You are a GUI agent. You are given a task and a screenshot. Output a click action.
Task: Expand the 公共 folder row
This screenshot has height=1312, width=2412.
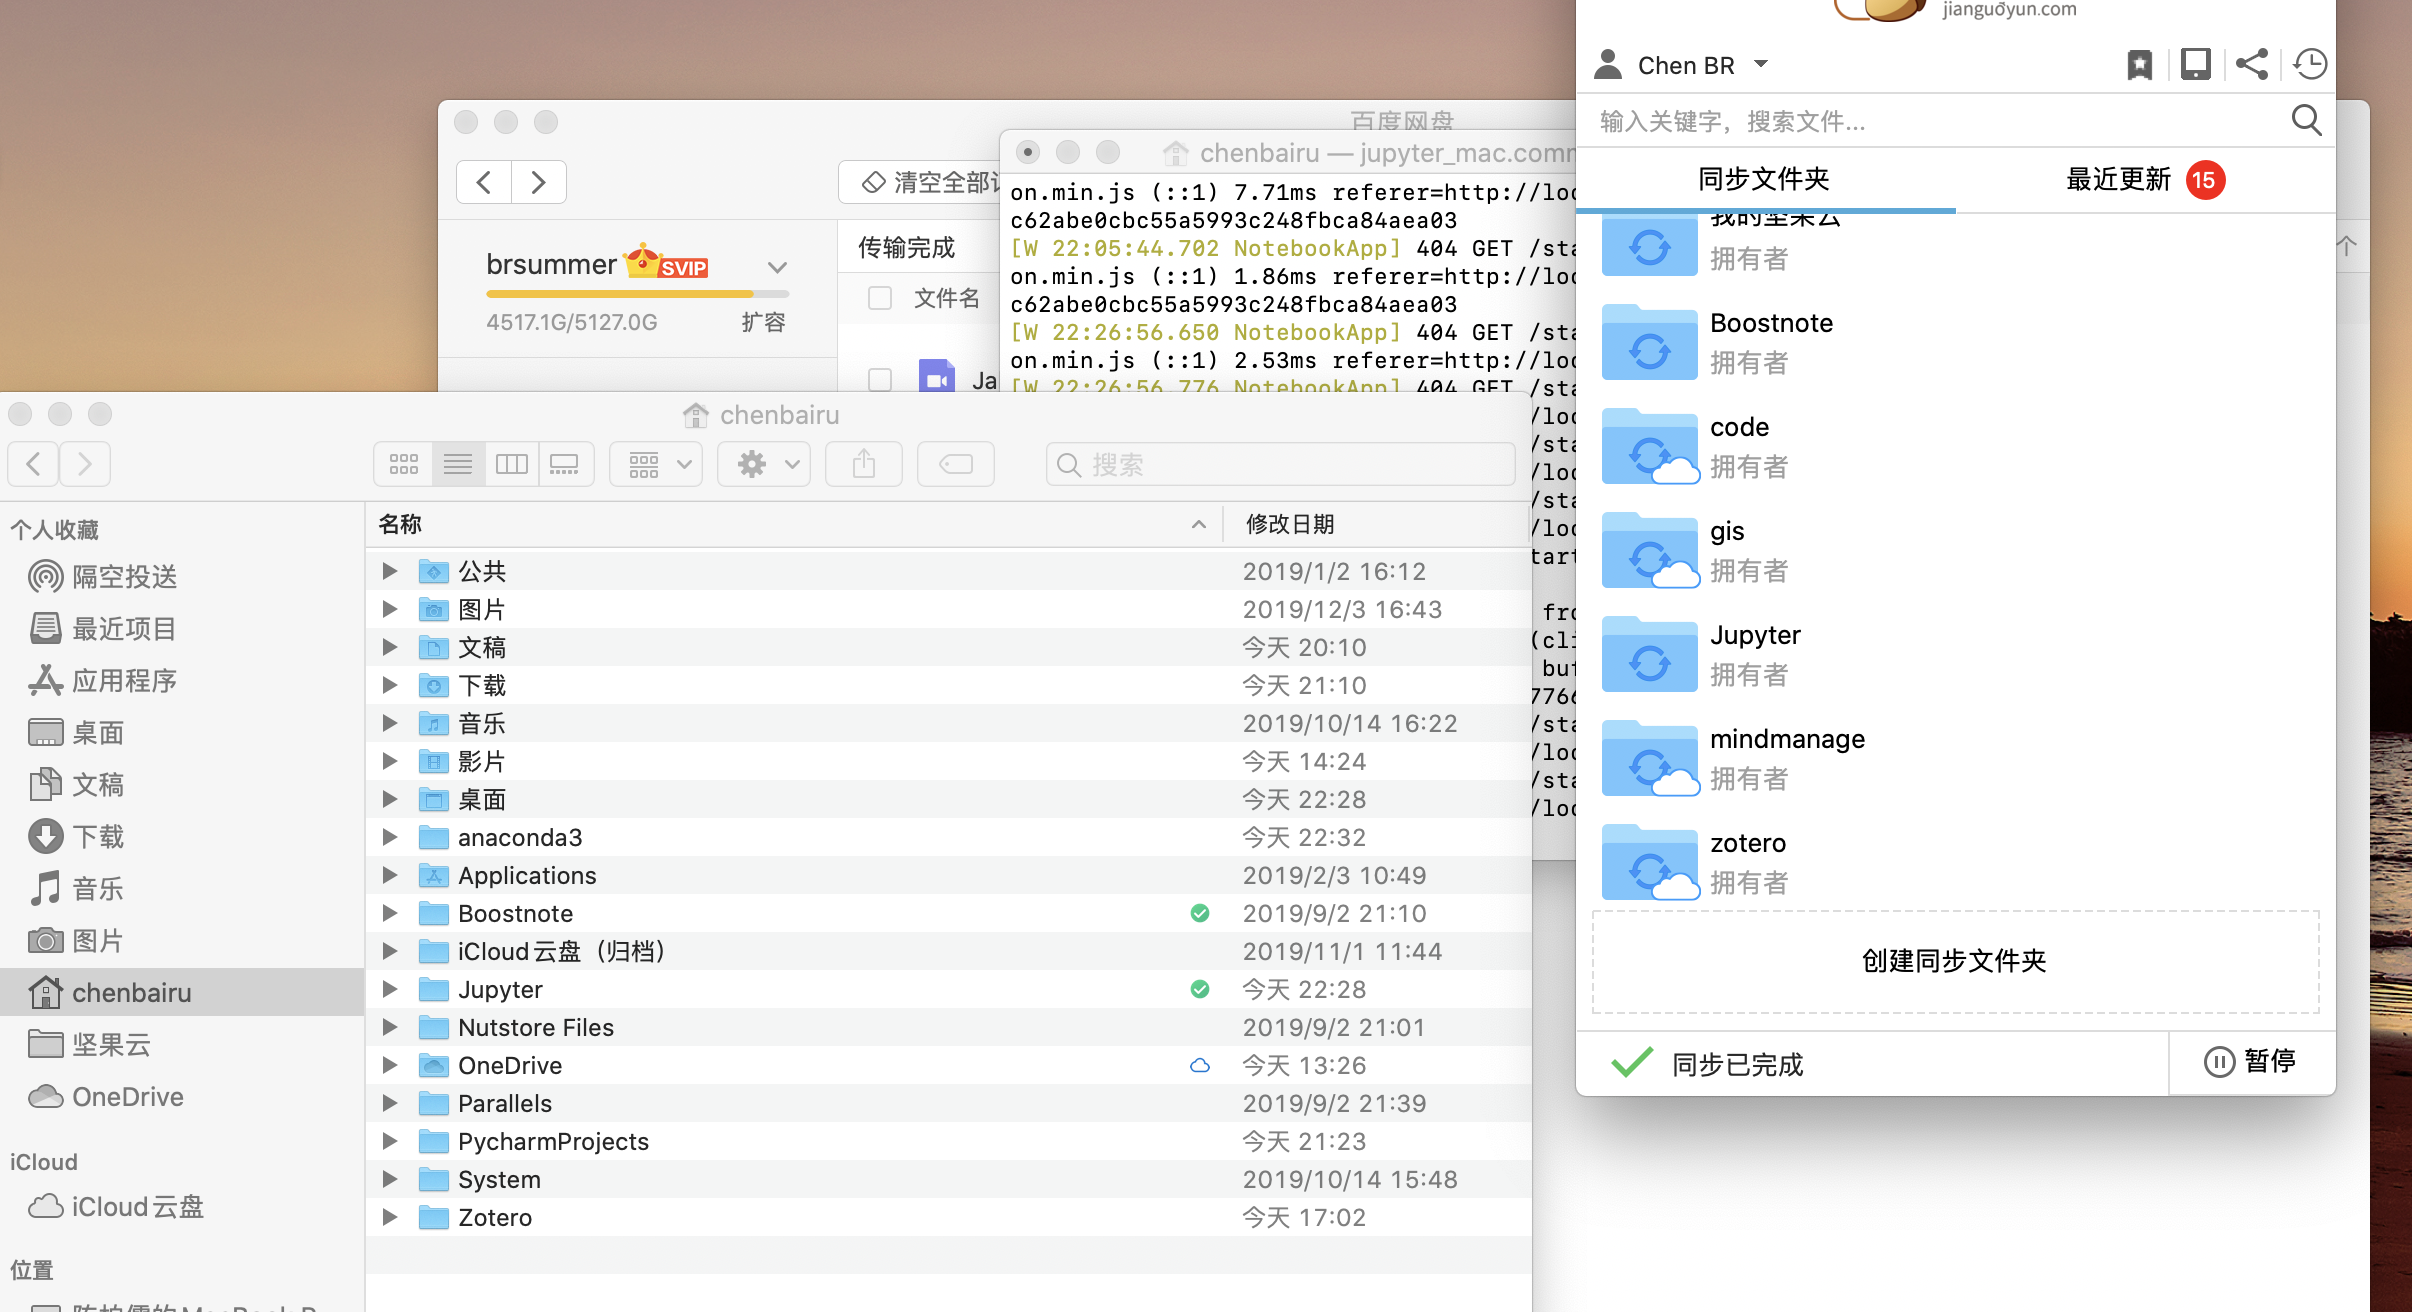click(390, 571)
